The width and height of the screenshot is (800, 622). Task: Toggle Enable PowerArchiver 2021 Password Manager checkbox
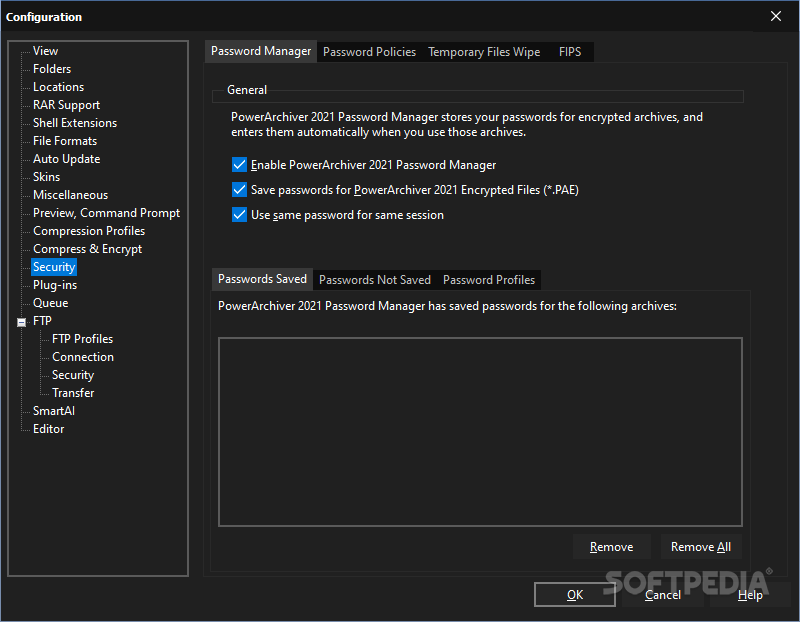[x=239, y=165]
